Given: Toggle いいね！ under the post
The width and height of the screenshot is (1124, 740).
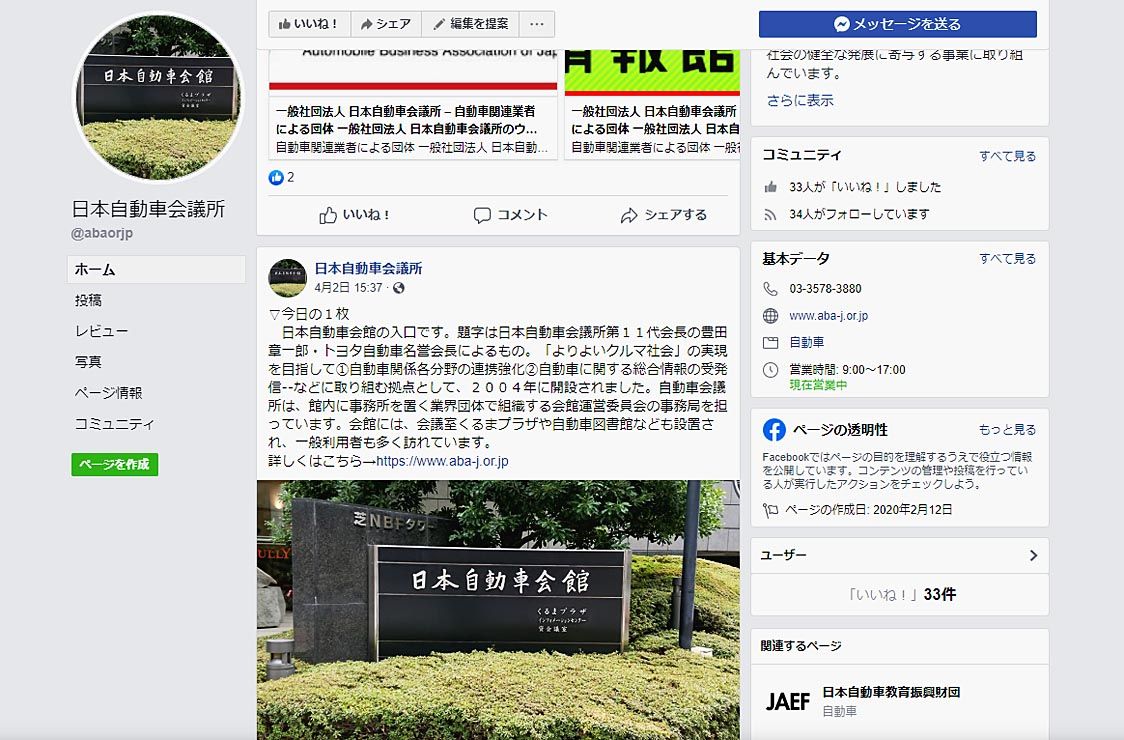Looking at the screenshot, I should [354, 215].
